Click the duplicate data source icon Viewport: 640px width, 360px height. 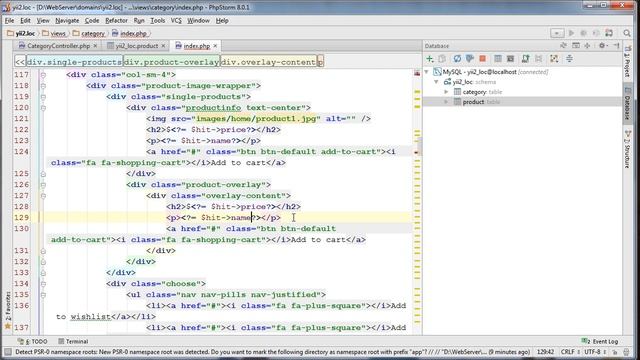442,59
